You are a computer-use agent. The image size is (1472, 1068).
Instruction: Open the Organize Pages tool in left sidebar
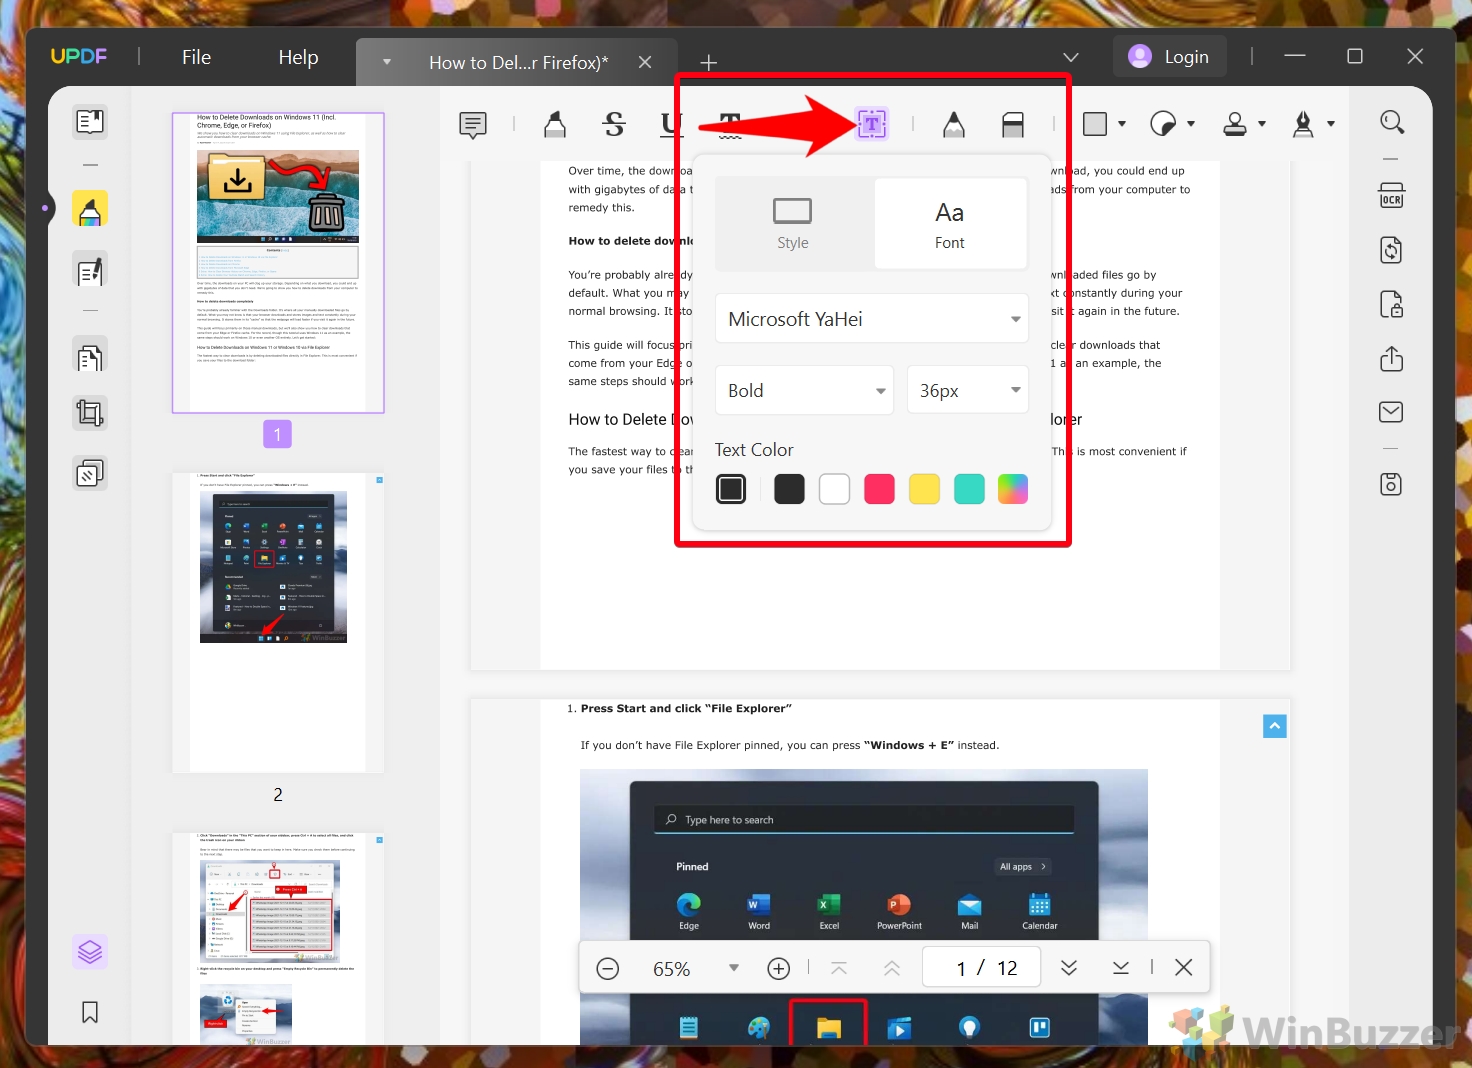(90, 357)
